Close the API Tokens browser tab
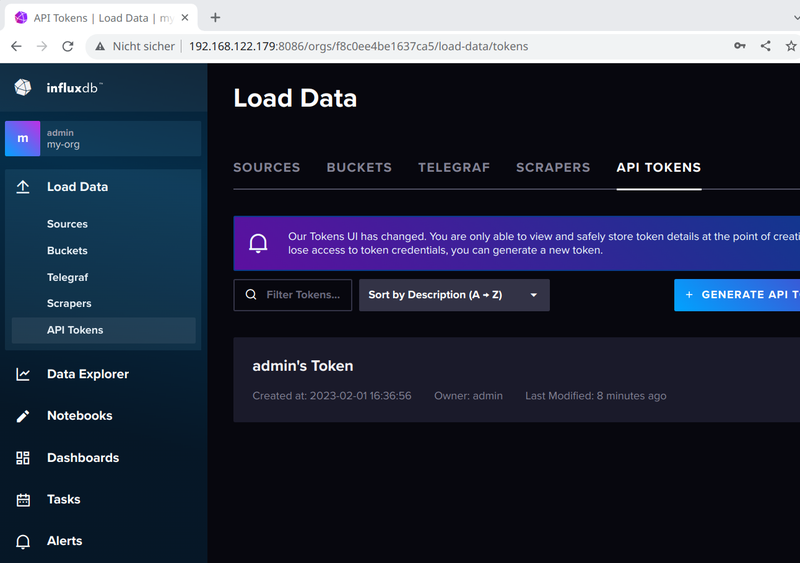Image resolution: width=800 pixels, height=563 pixels. (185, 18)
